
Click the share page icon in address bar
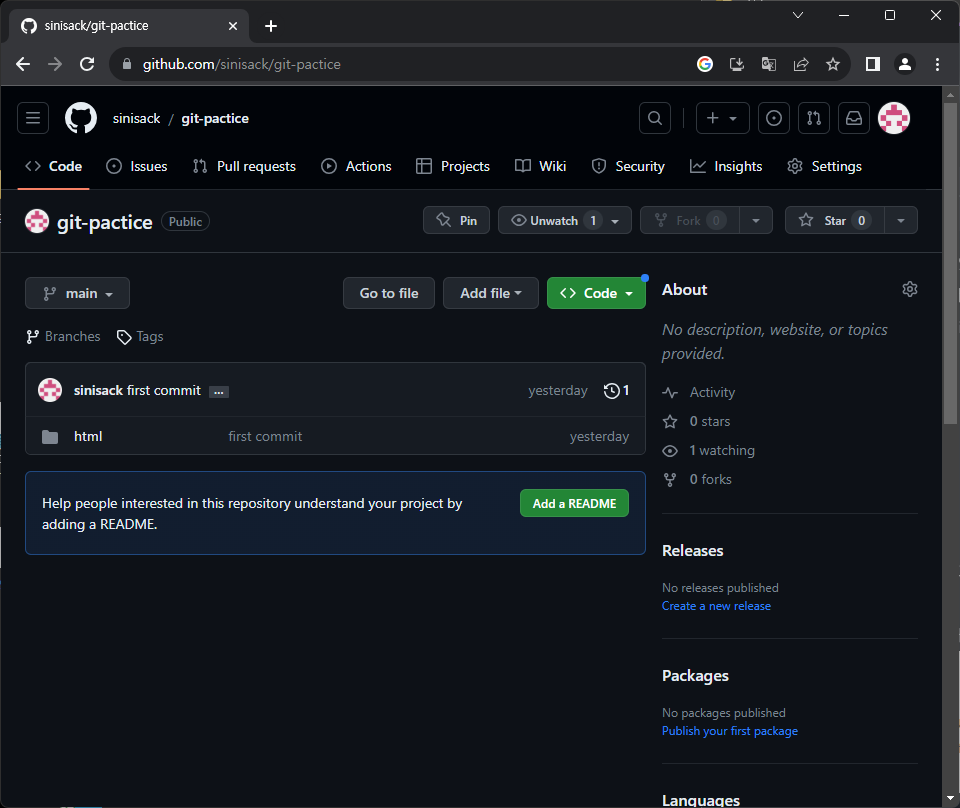click(801, 64)
